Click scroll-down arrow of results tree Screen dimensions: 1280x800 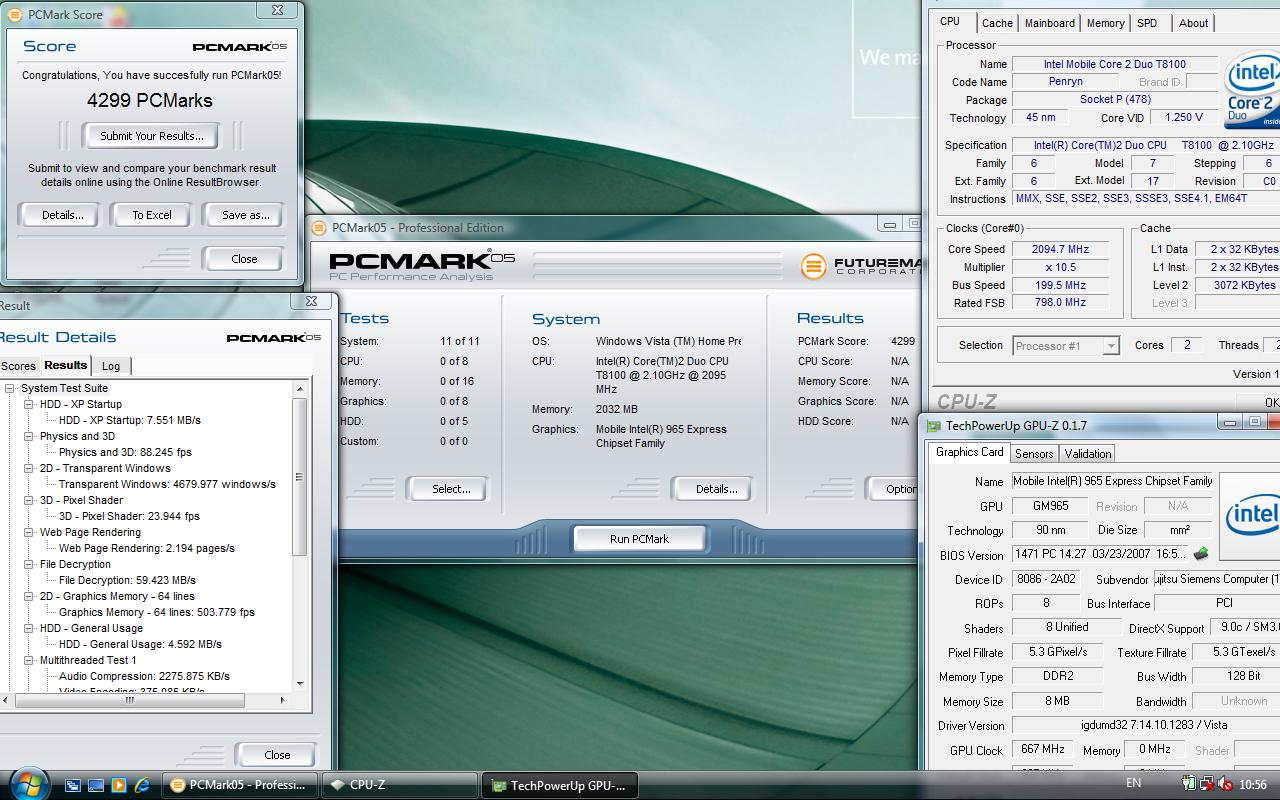tap(300, 684)
